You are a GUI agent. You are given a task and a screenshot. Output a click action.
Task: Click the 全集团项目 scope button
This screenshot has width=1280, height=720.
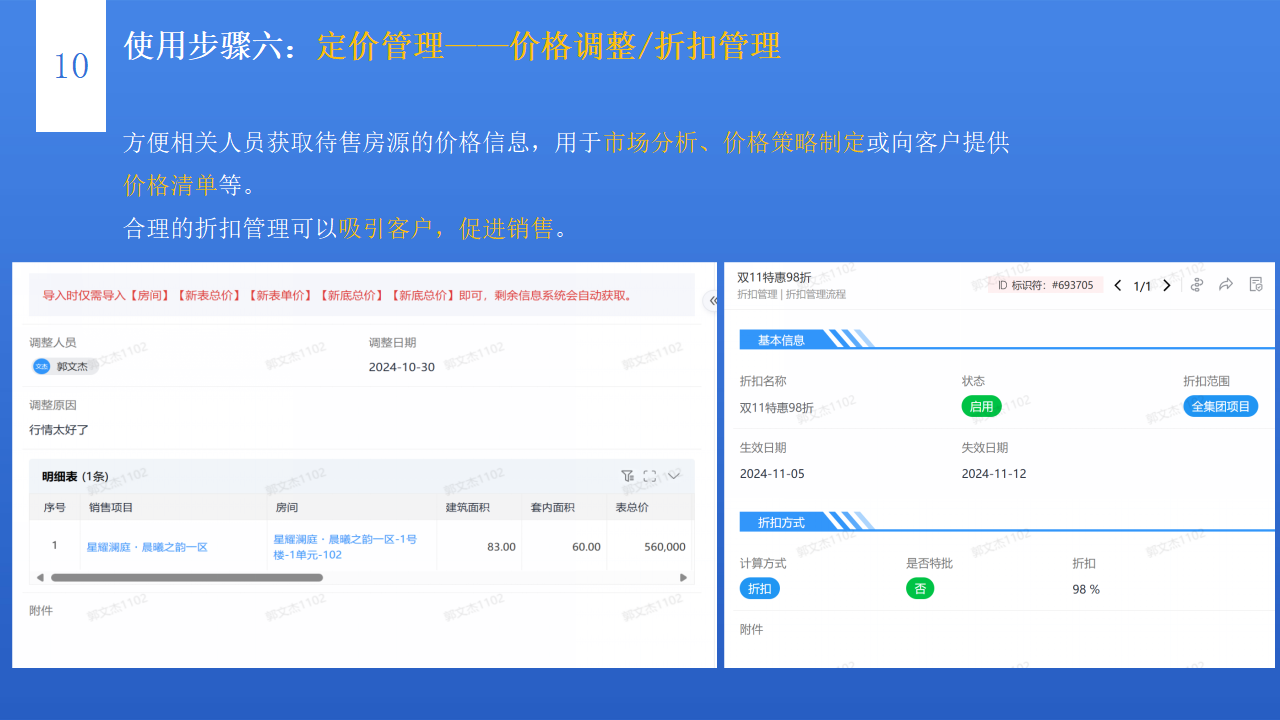point(1221,406)
